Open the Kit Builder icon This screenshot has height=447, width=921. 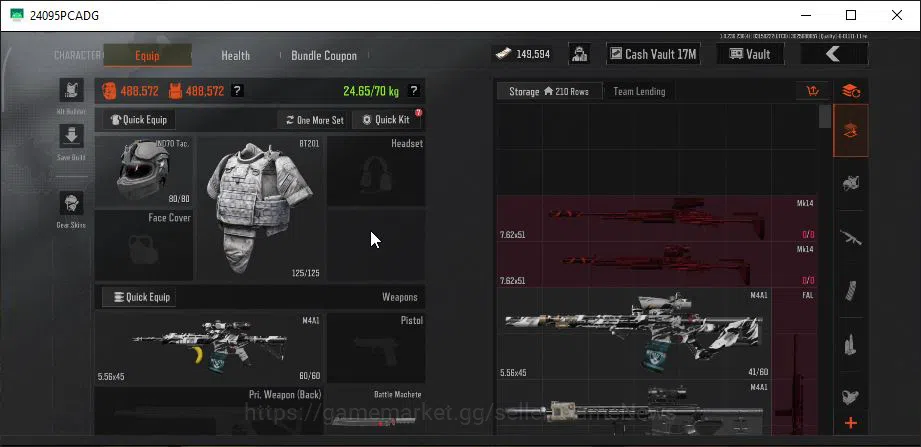(x=71, y=90)
